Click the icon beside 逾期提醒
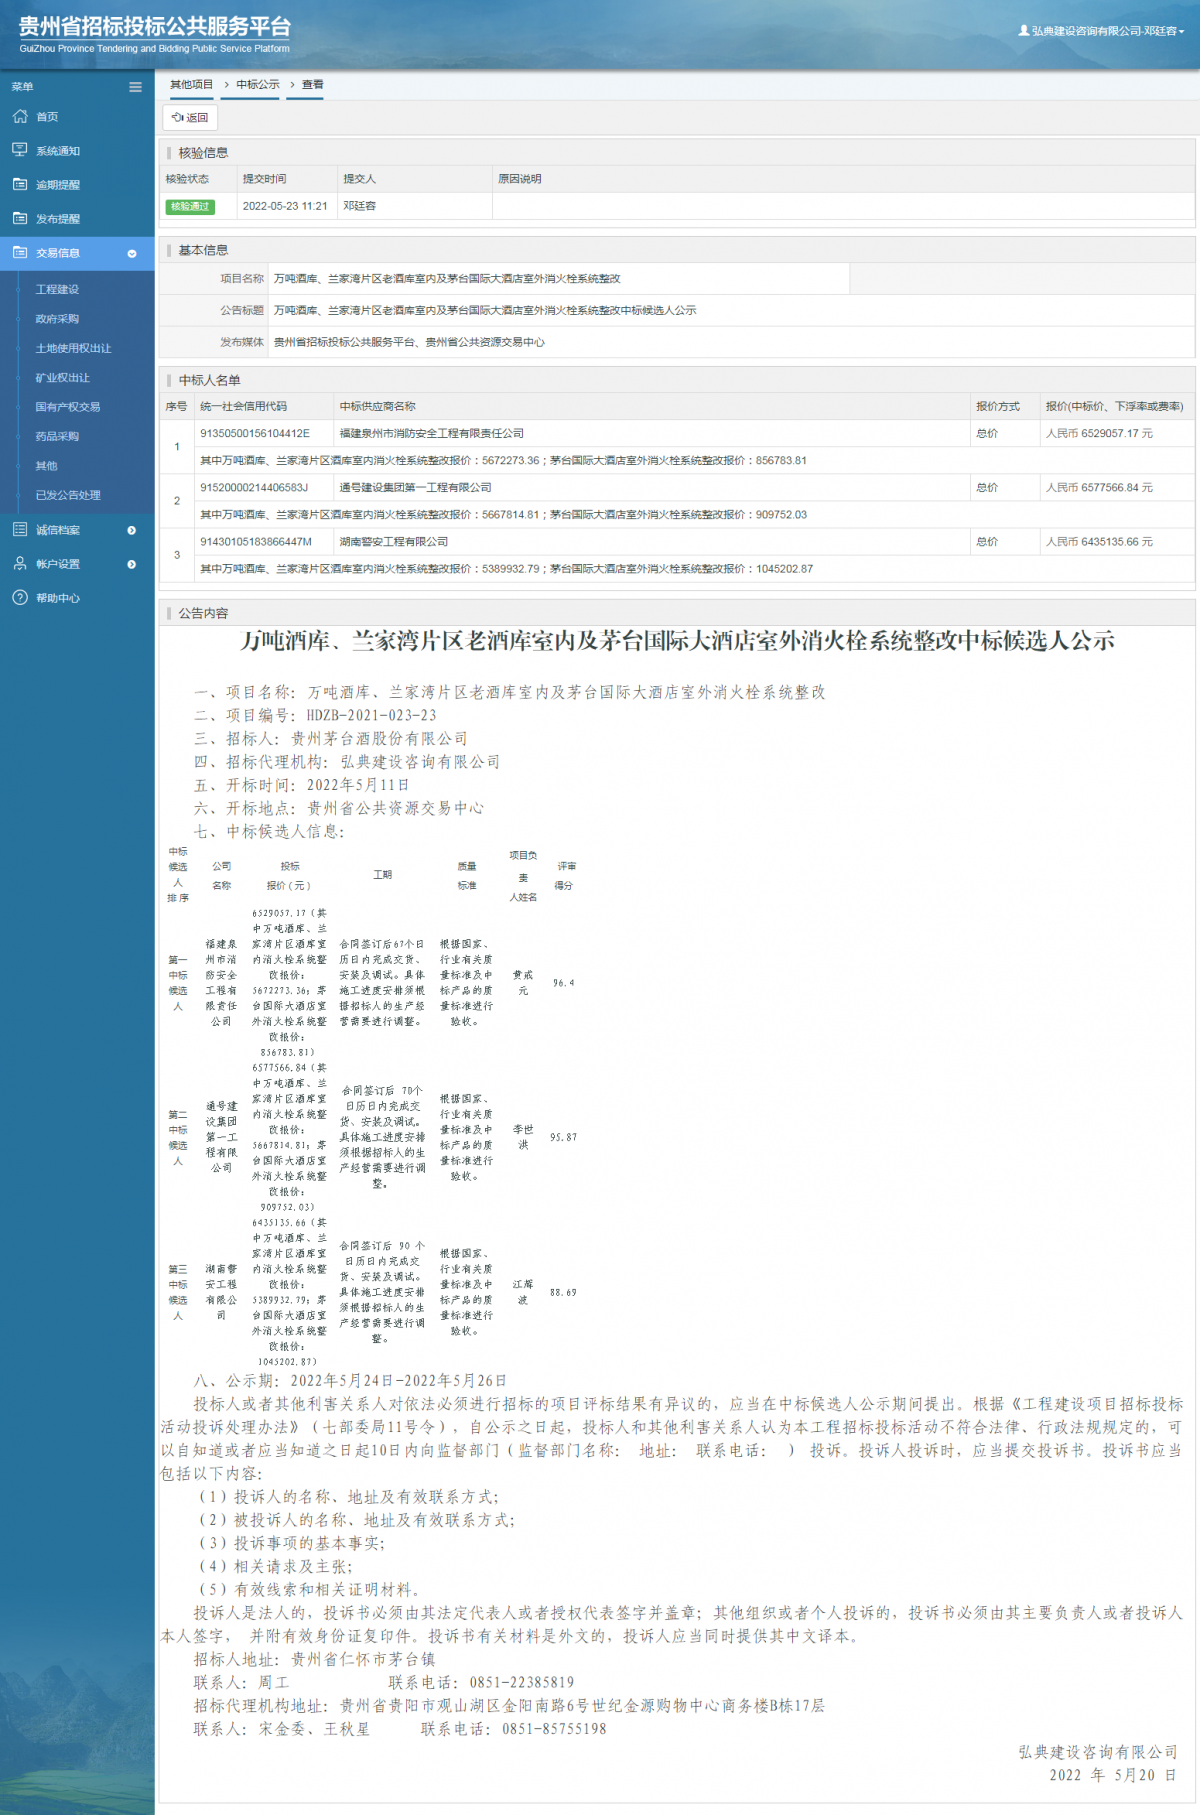The width and height of the screenshot is (1200, 1815). [x=20, y=184]
